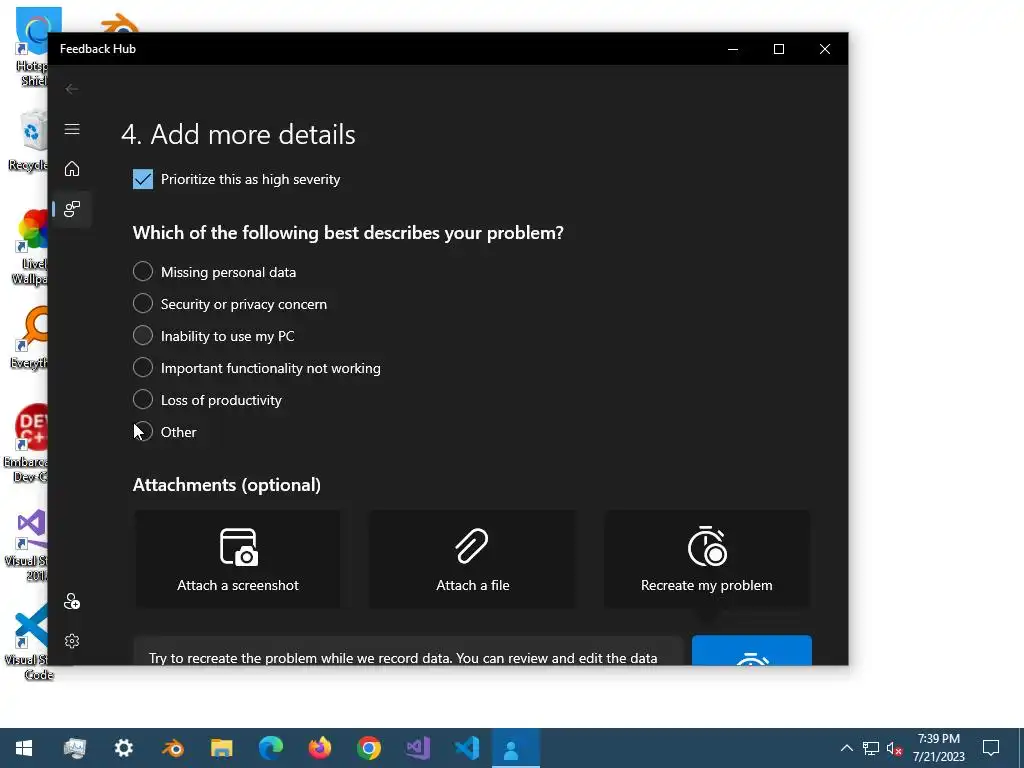Open the hamburger navigation menu
The height and width of the screenshot is (768, 1024).
tap(72, 129)
